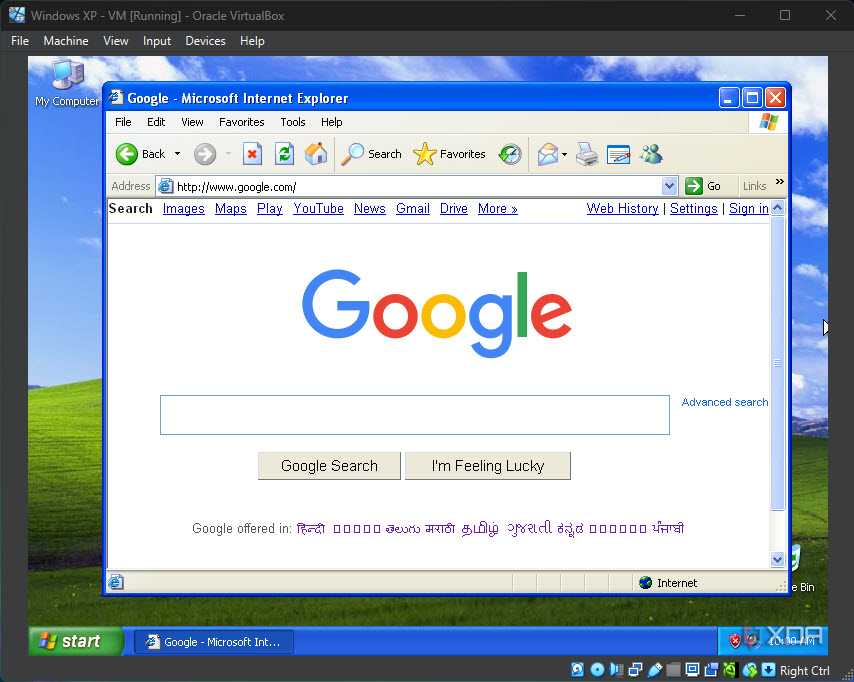Screen dimensions: 854x682
Task: Click the VirtualBox hard disk status icon
Action: pos(578,669)
